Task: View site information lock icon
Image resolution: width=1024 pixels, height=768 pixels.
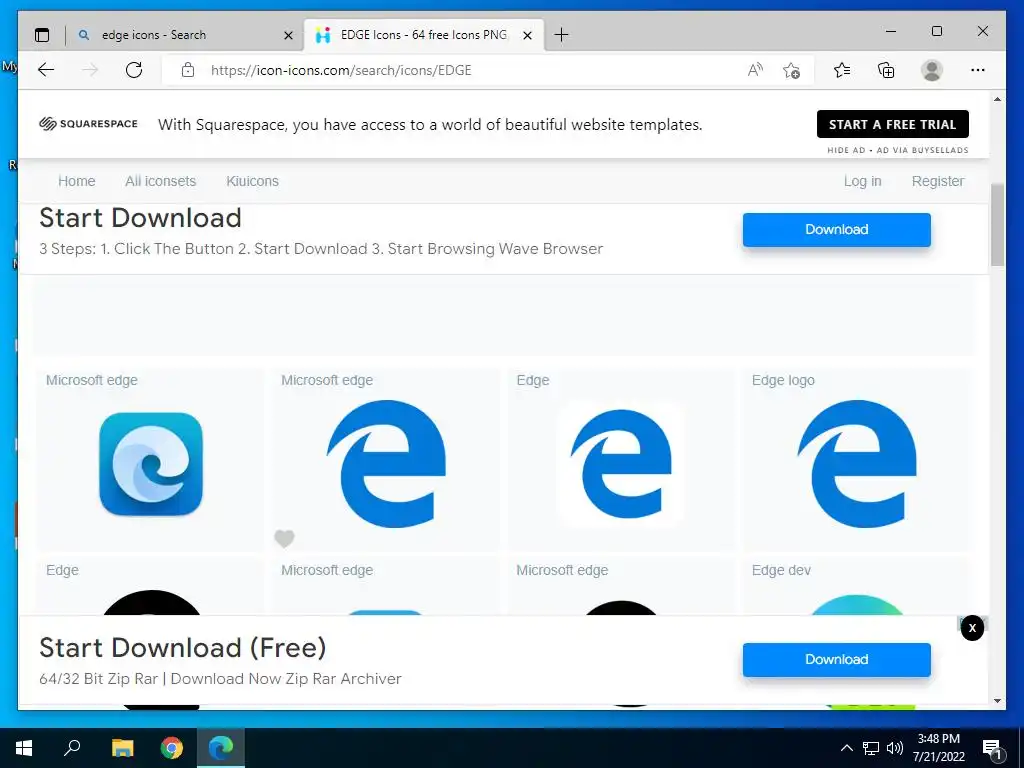Action: point(187,70)
